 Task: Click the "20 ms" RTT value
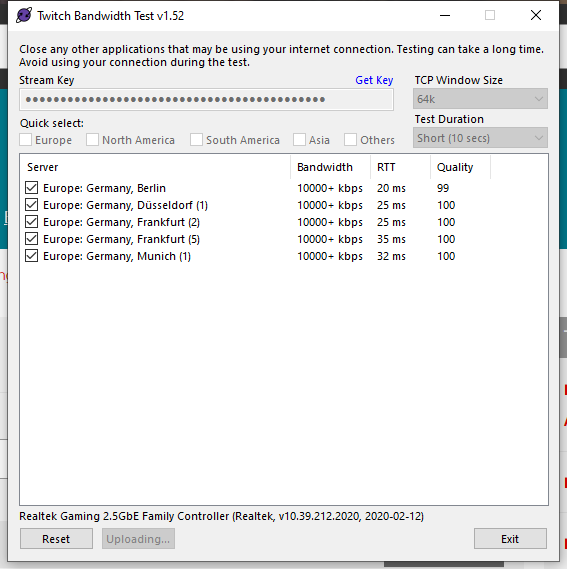[x=391, y=188]
